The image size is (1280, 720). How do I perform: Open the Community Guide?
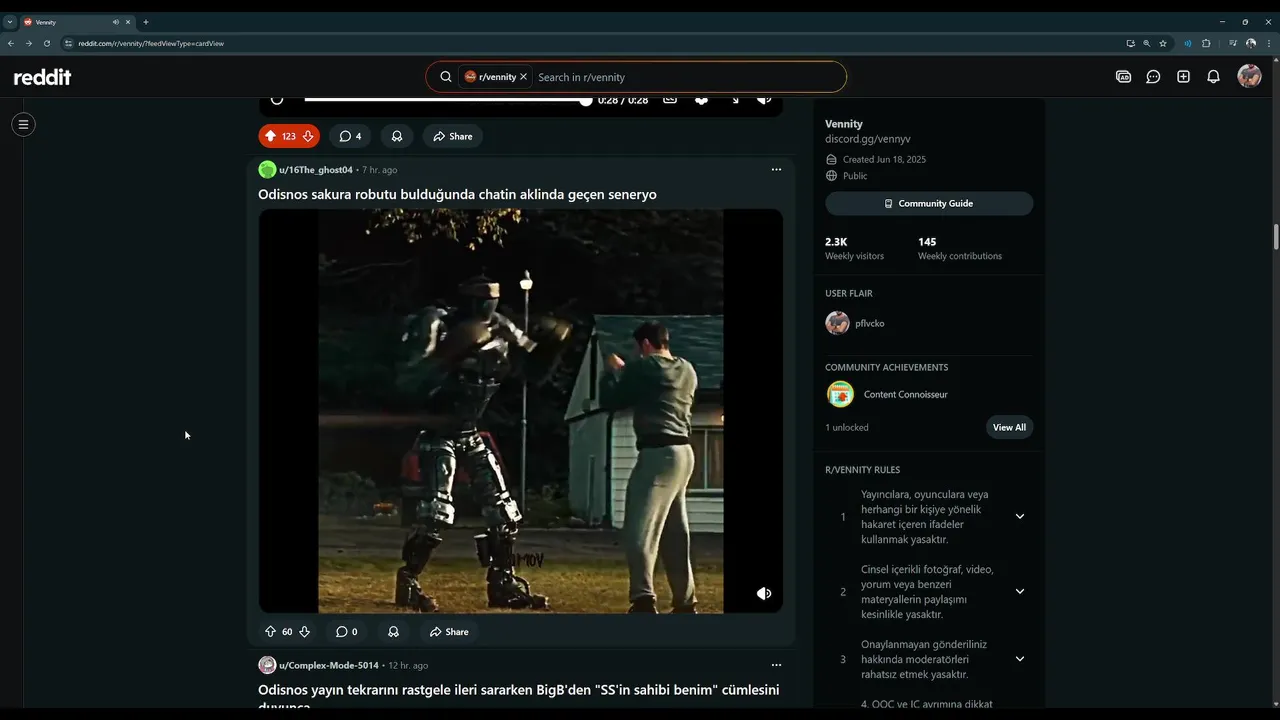tap(929, 203)
